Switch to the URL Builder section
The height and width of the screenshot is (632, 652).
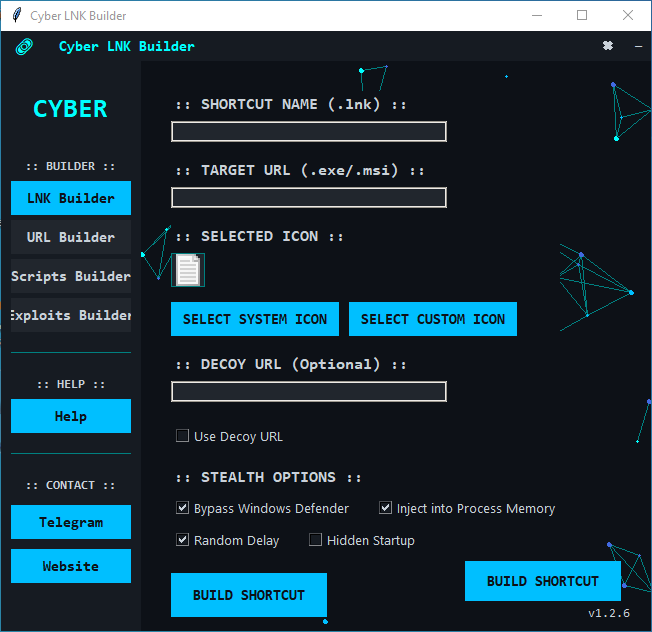[71, 237]
